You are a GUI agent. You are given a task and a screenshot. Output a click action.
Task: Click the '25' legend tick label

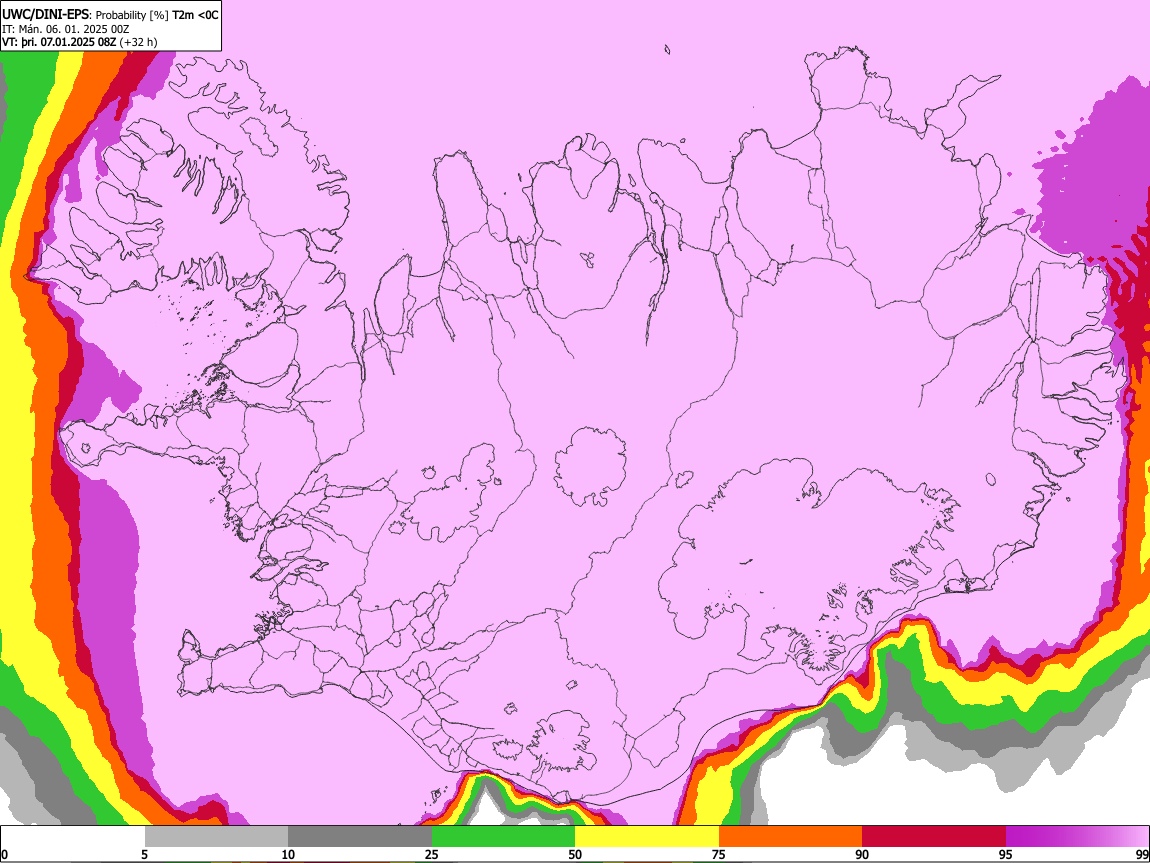432,854
